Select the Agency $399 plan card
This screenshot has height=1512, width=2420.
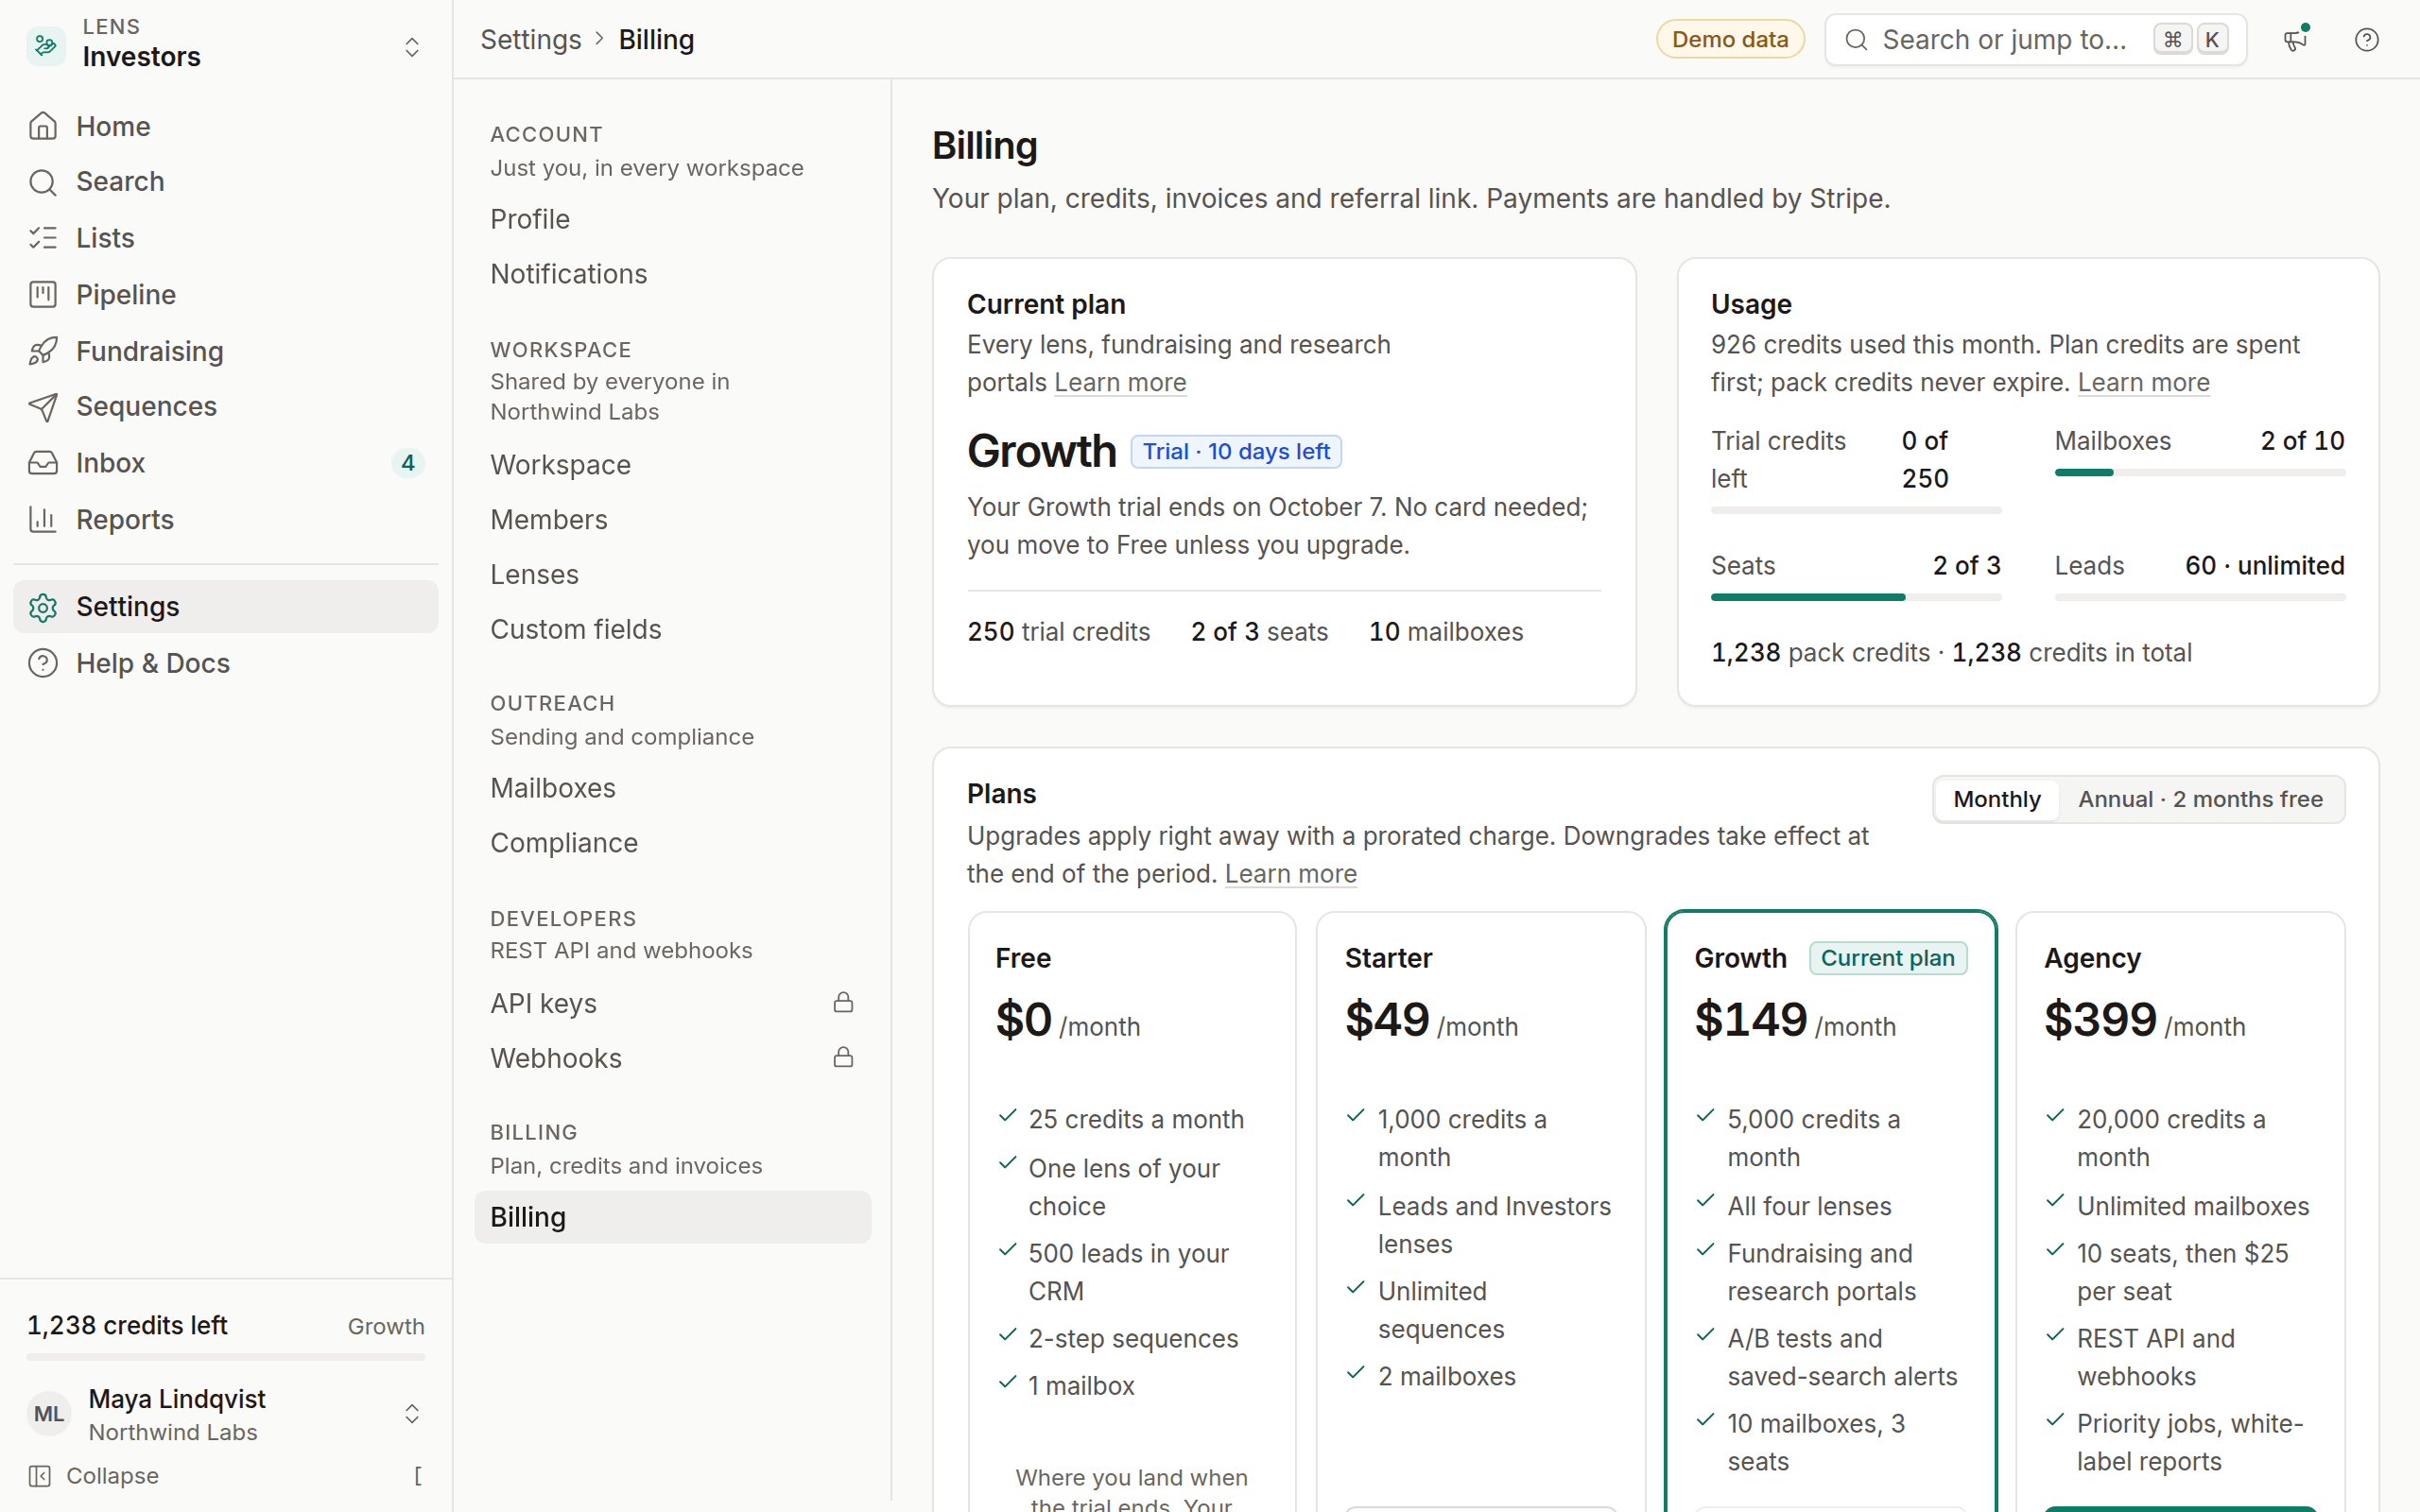click(2180, 1211)
